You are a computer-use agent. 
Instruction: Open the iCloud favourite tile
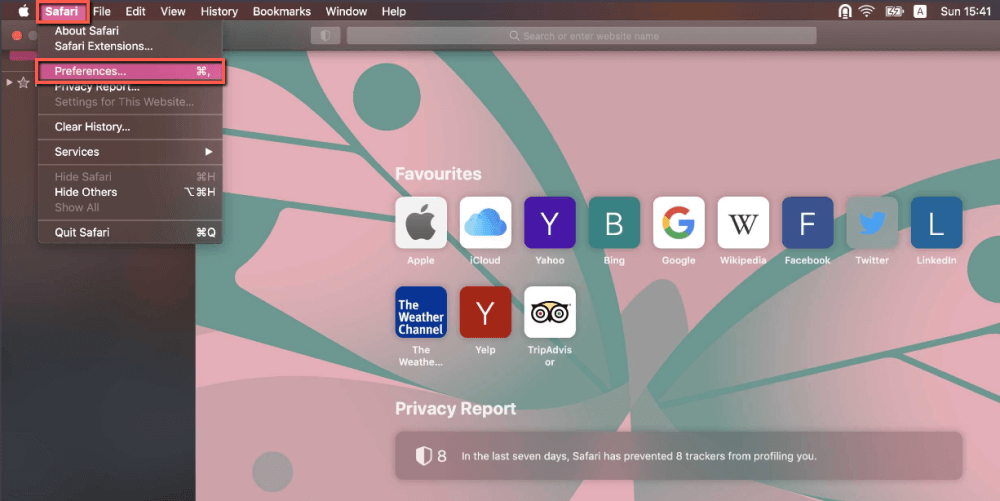485,222
